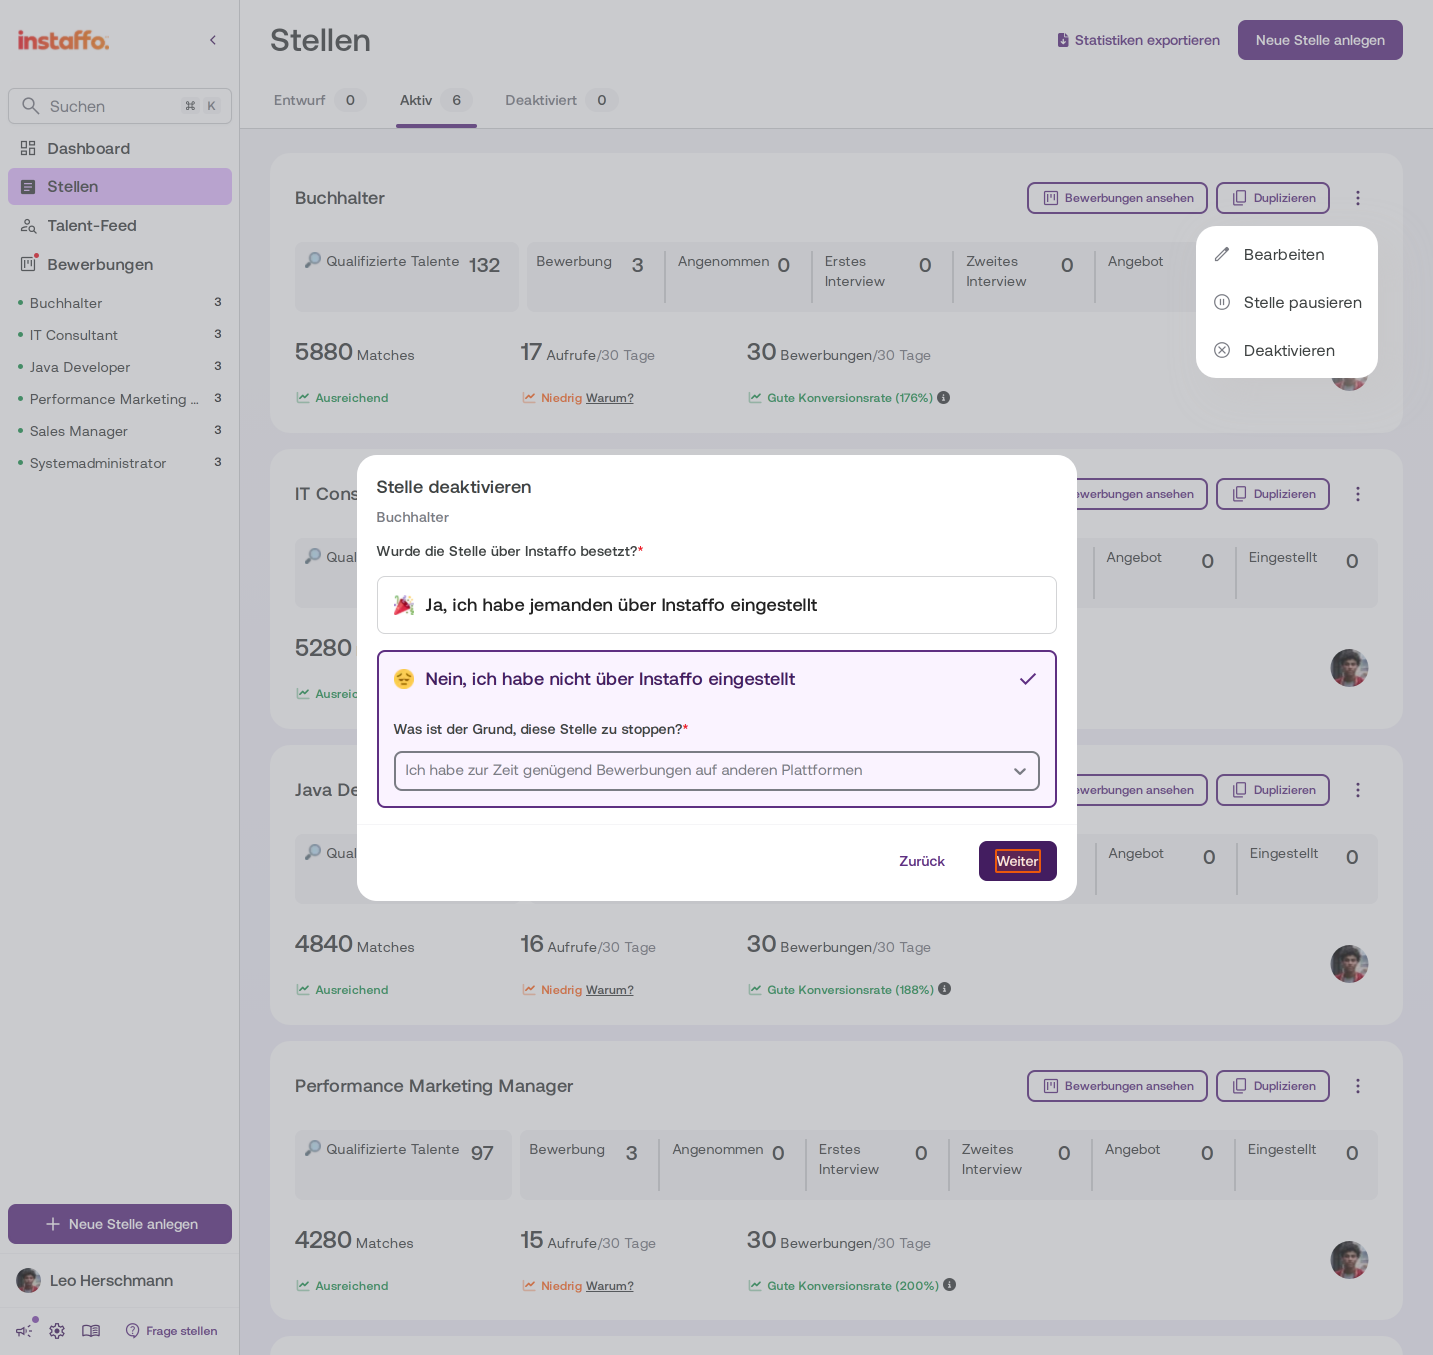Focus the Suchen search field
This screenshot has width=1433, height=1355.
[120, 106]
